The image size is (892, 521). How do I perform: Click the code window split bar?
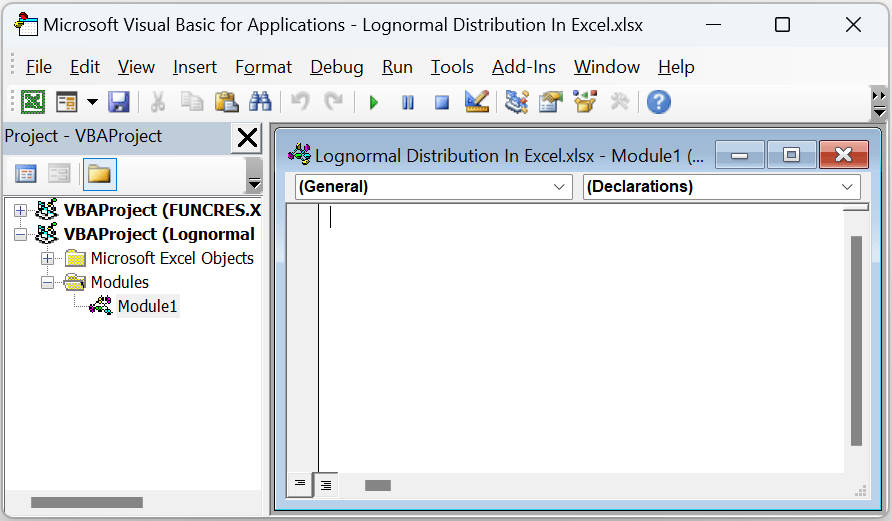click(856, 207)
